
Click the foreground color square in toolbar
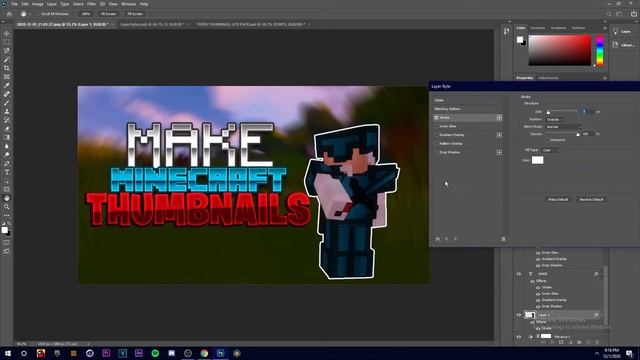(4, 230)
